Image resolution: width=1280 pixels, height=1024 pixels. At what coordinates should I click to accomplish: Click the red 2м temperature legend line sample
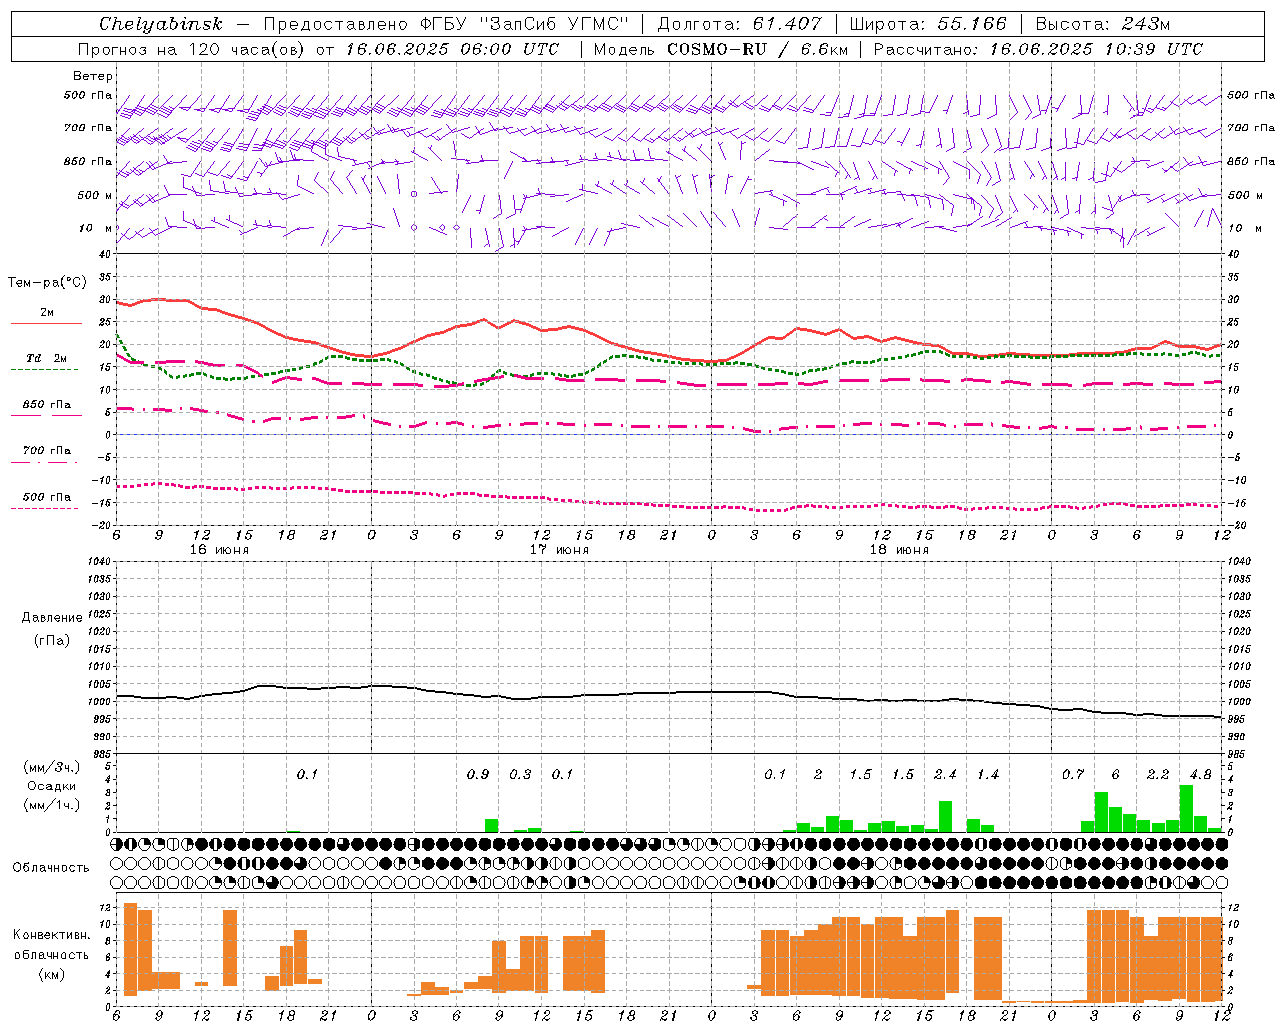46,323
